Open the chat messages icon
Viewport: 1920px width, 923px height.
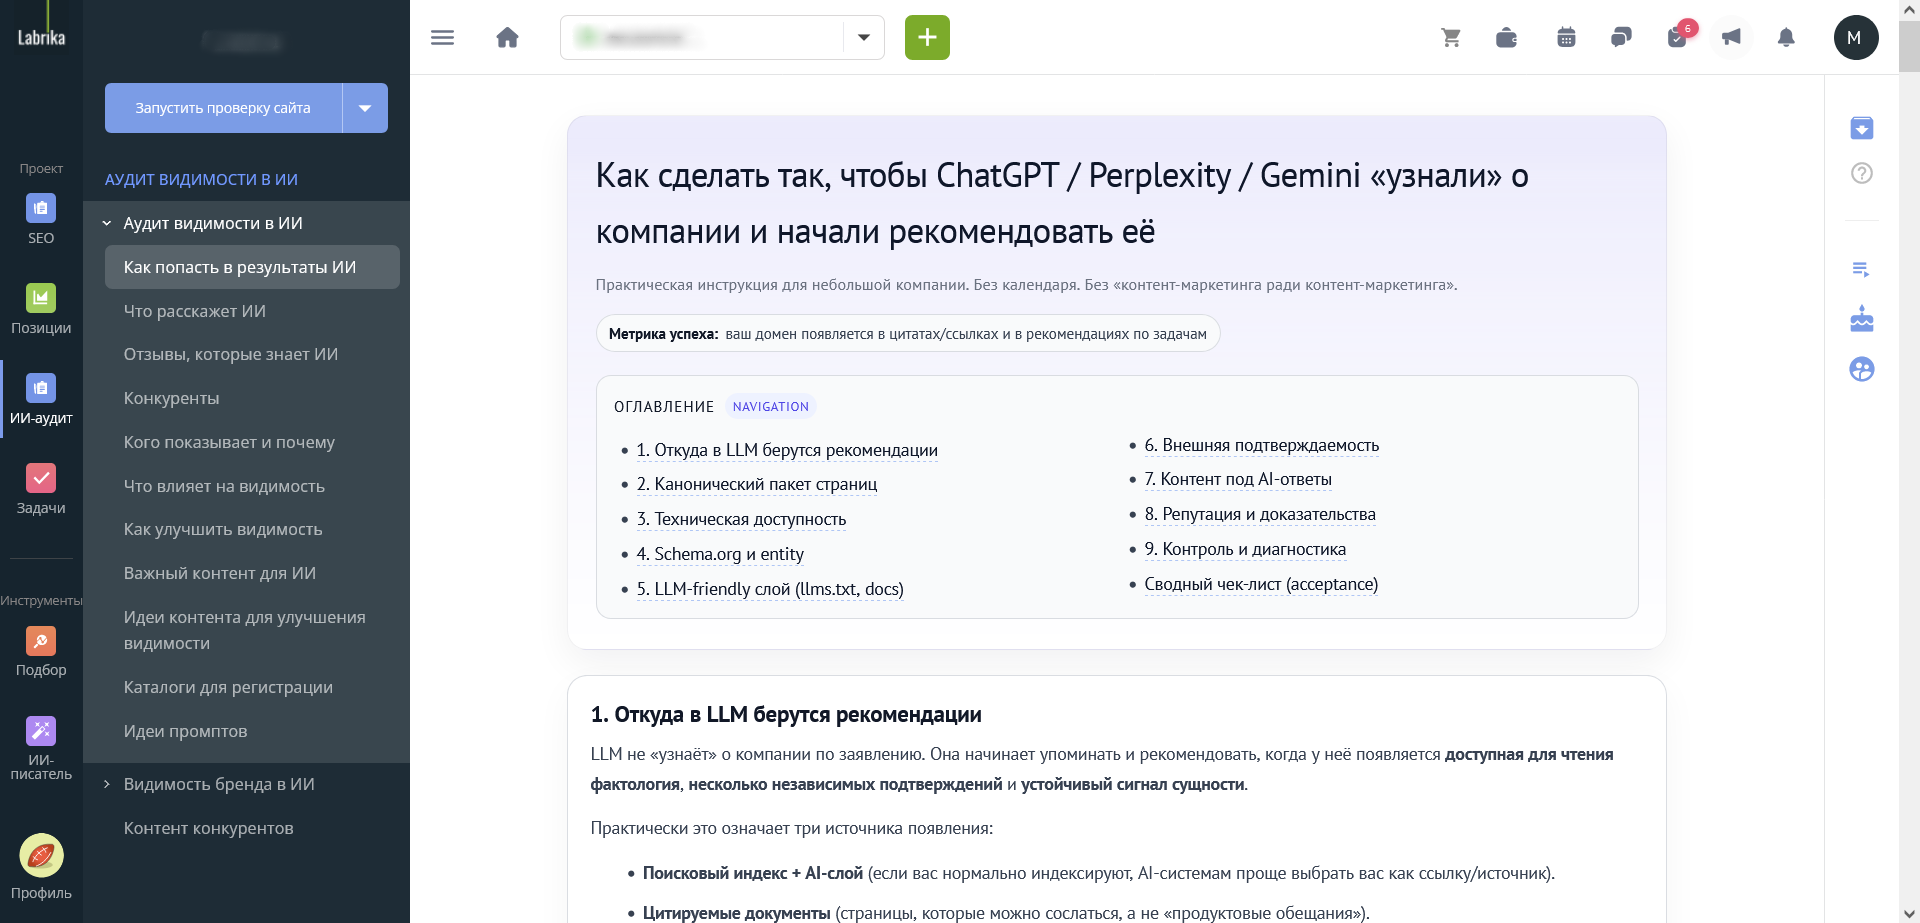(1621, 38)
